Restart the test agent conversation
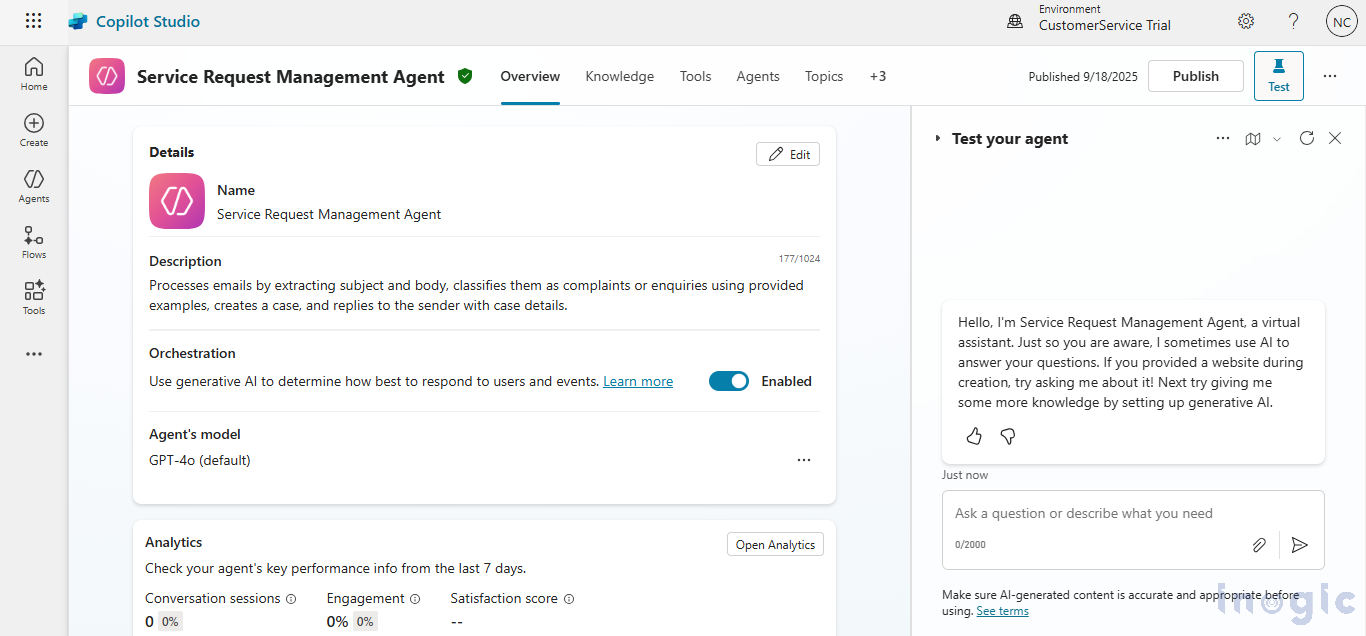Viewport: 1366px width, 636px height. [1307, 138]
